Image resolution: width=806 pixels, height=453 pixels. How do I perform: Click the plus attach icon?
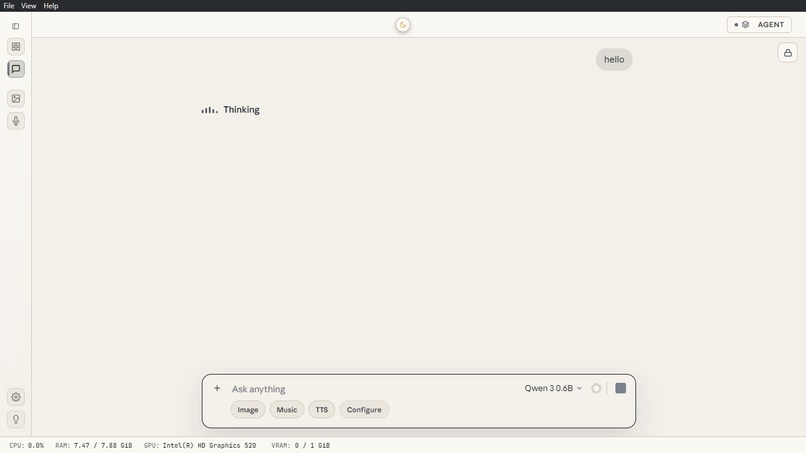coord(217,388)
